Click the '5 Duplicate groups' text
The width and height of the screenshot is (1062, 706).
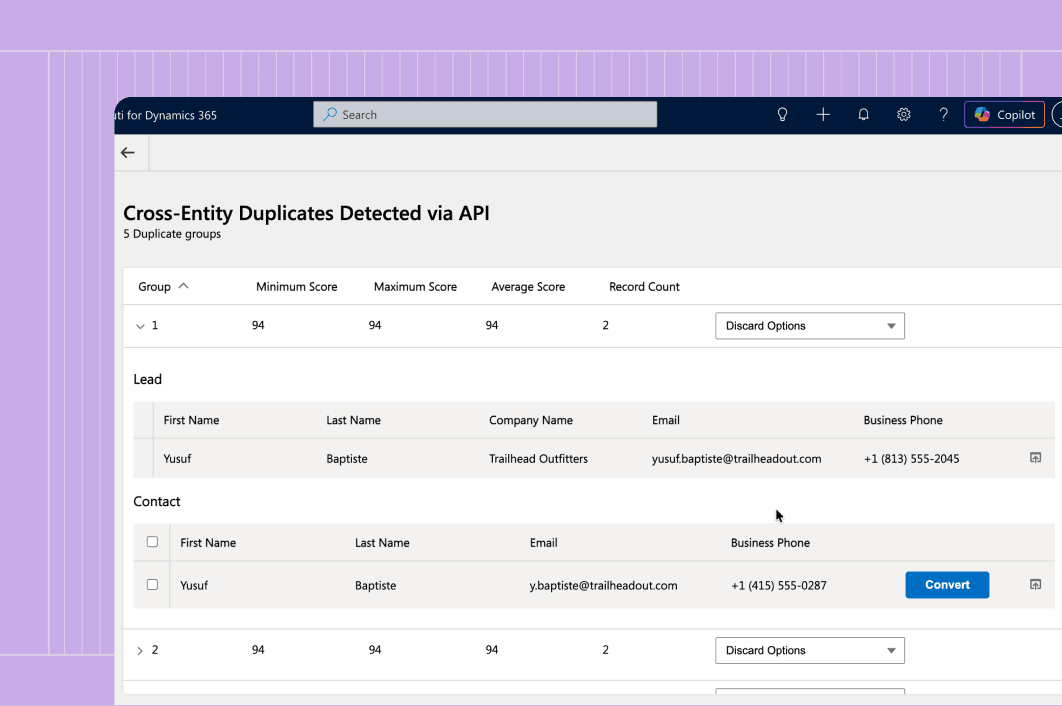pos(172,234)
